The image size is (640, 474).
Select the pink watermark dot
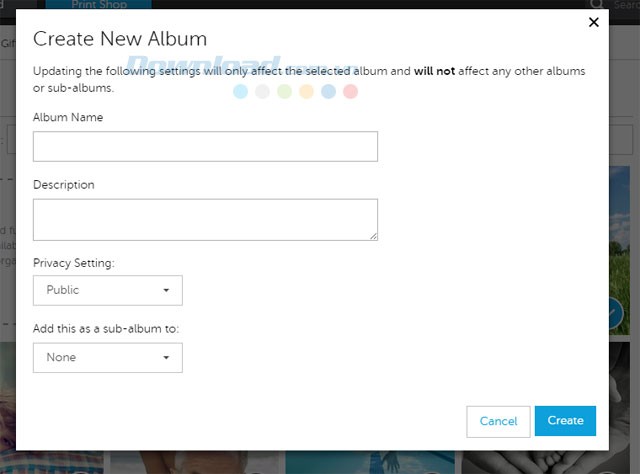point(350,92)
